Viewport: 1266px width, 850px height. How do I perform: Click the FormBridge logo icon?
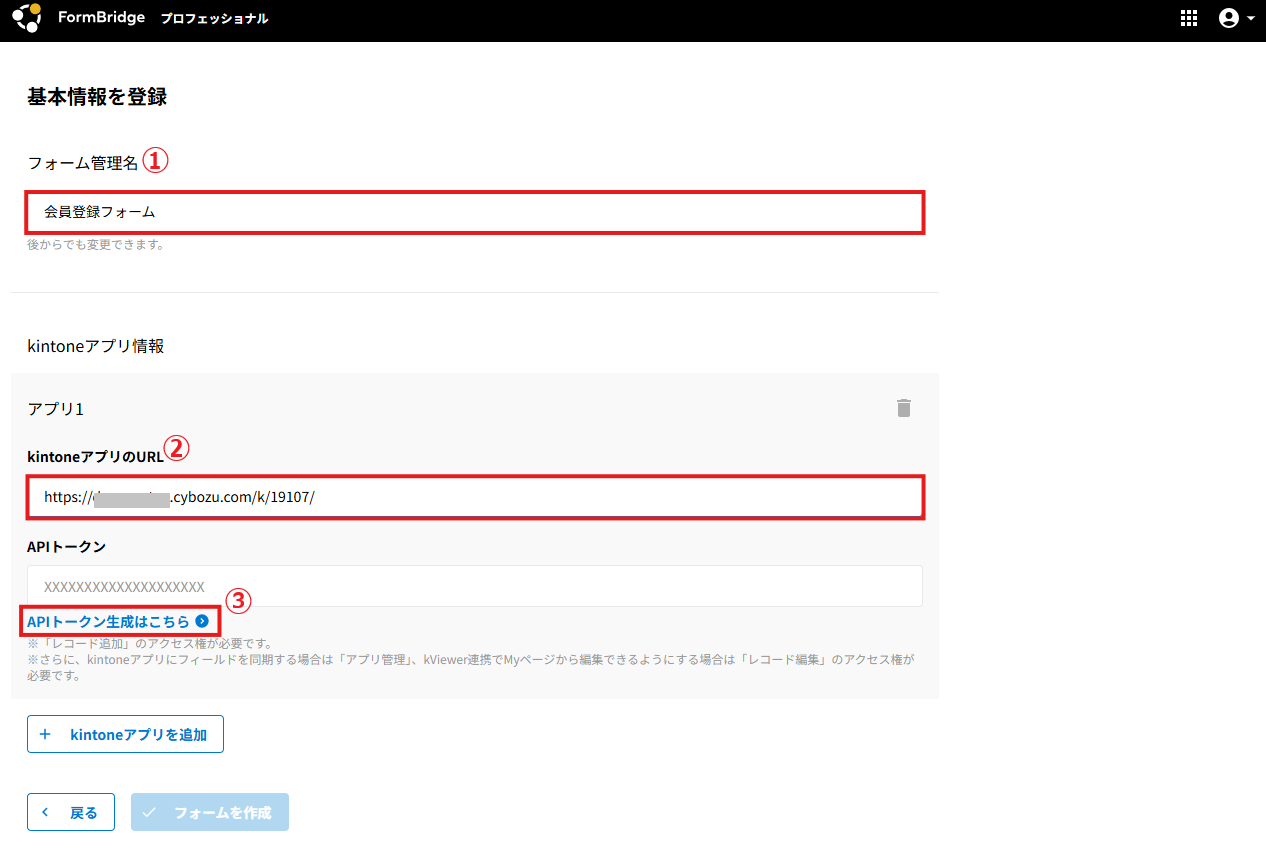click(27, 18)
